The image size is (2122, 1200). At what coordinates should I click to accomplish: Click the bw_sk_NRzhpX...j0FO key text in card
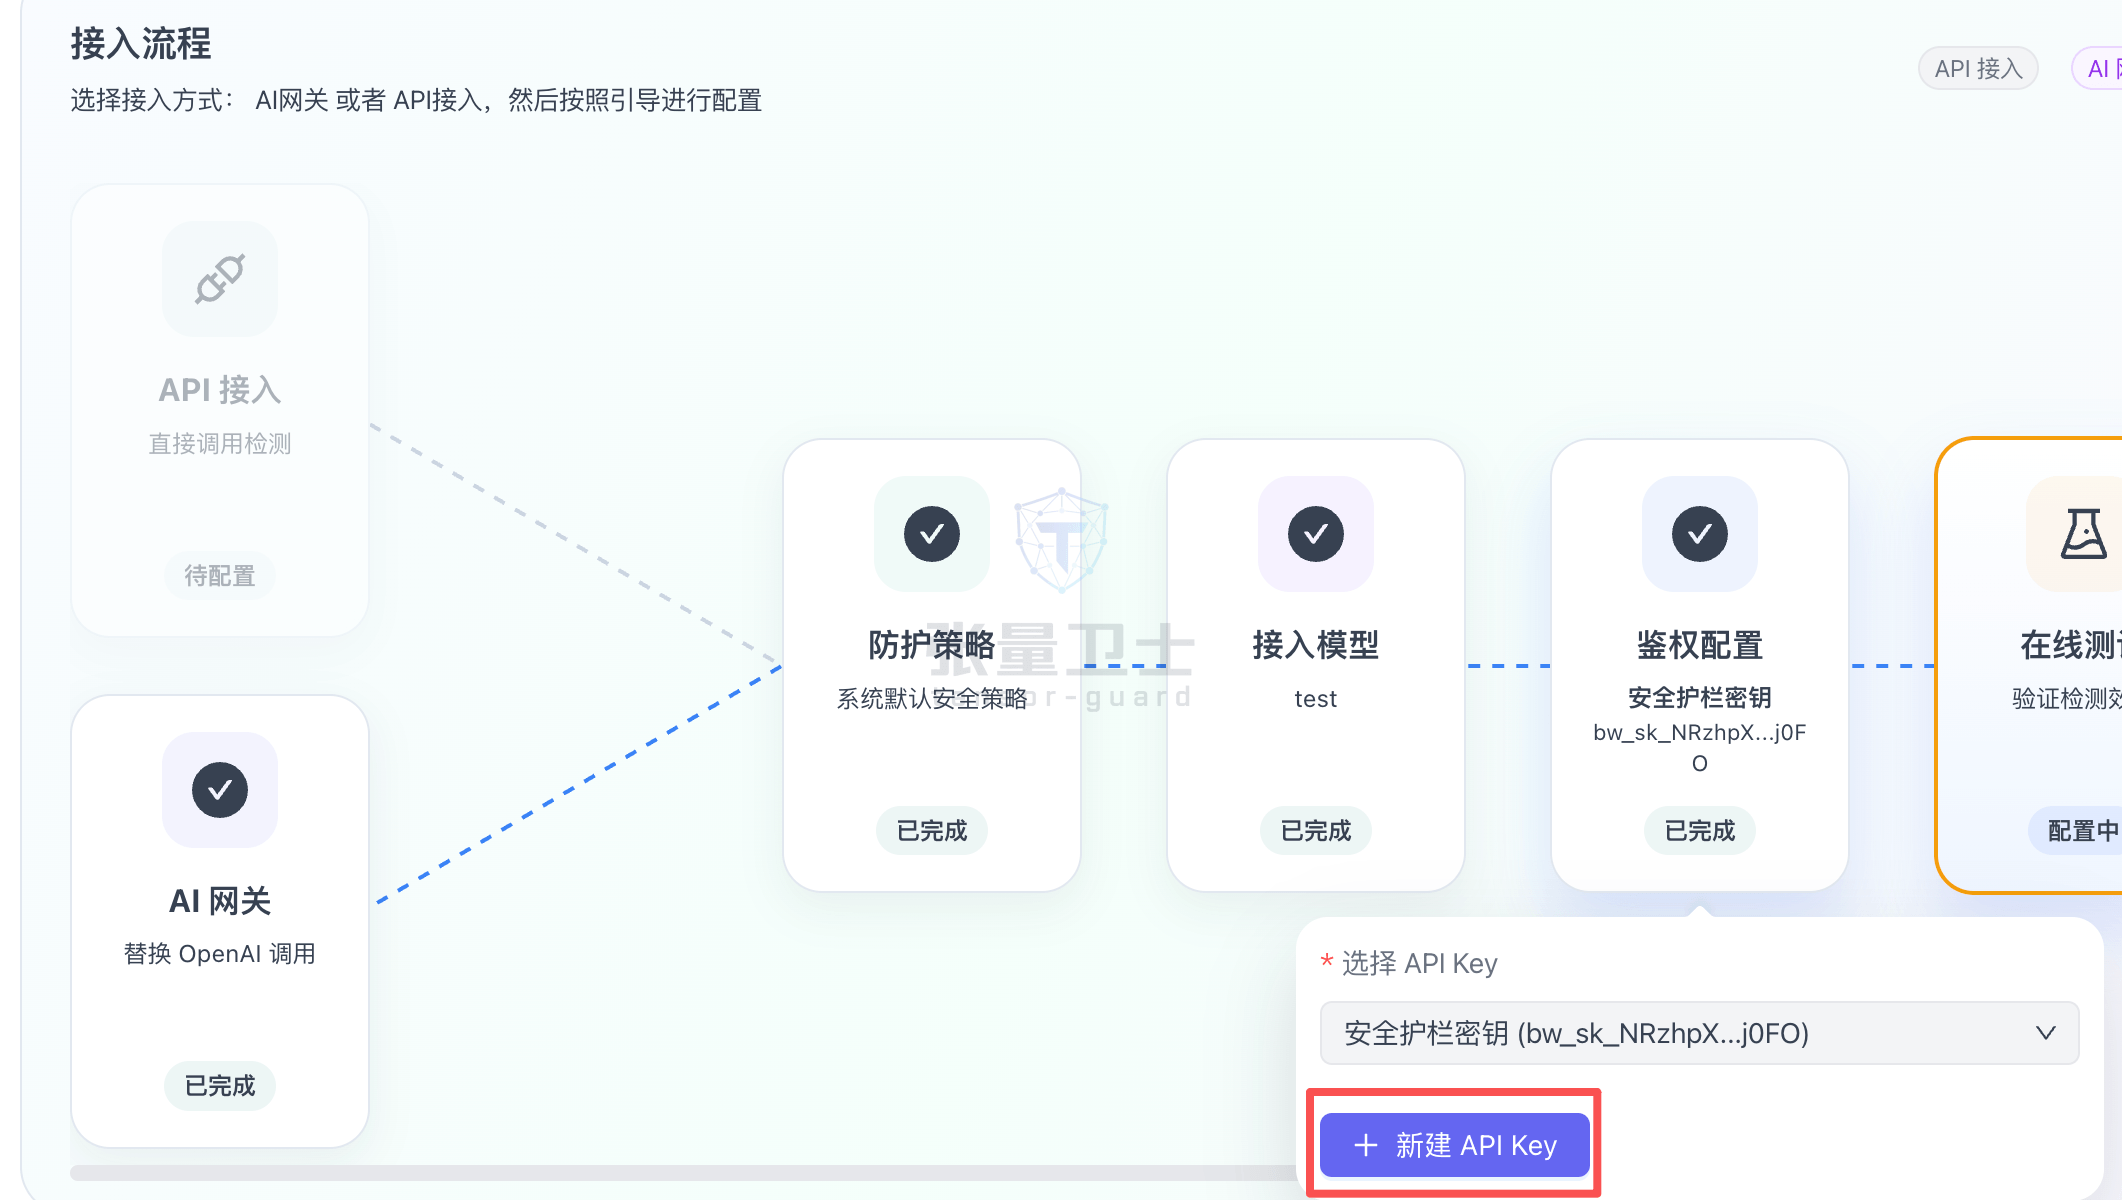(x=1700, y=747)
